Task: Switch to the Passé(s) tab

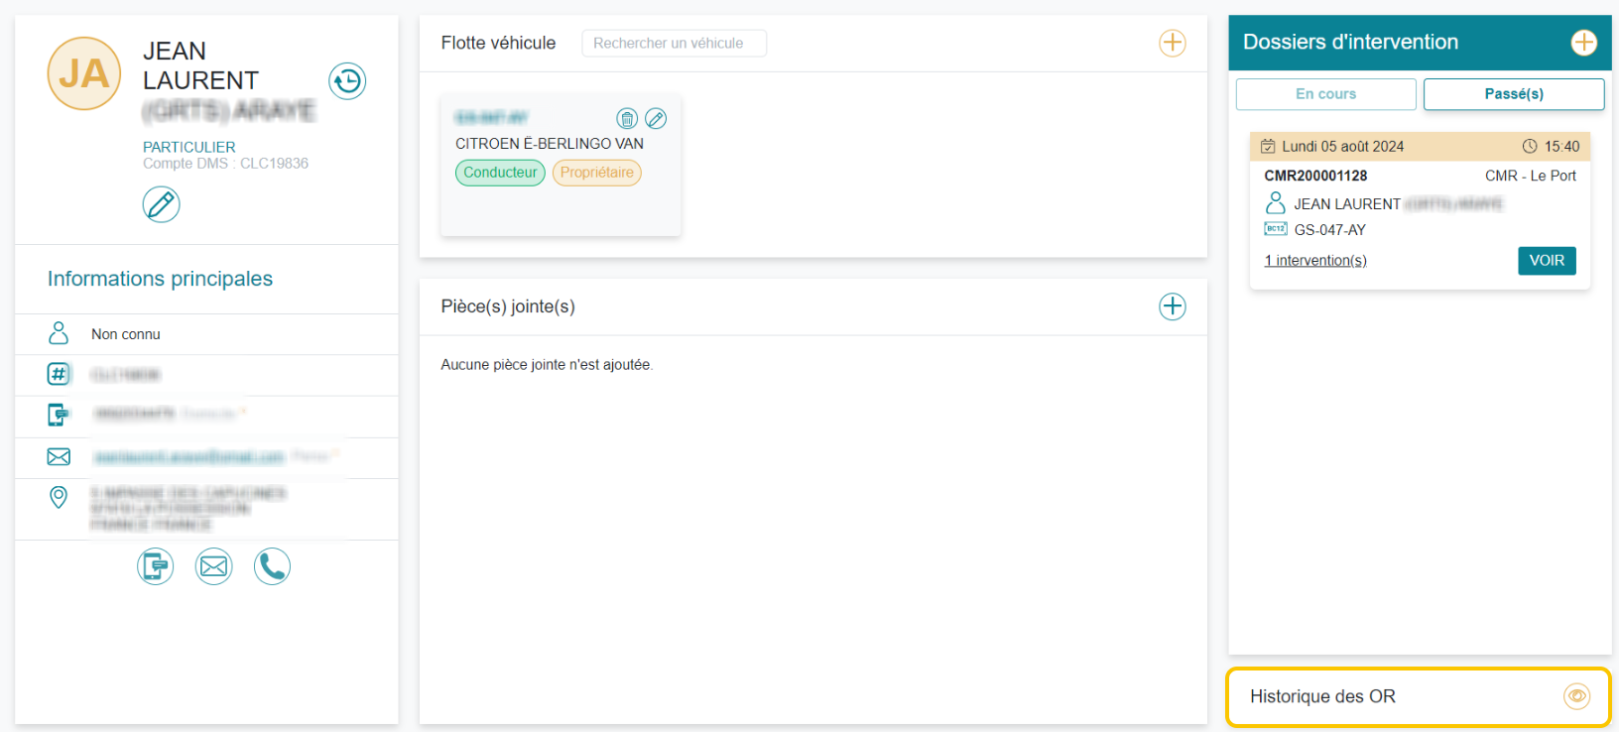Action: (x=1514, y=94)
